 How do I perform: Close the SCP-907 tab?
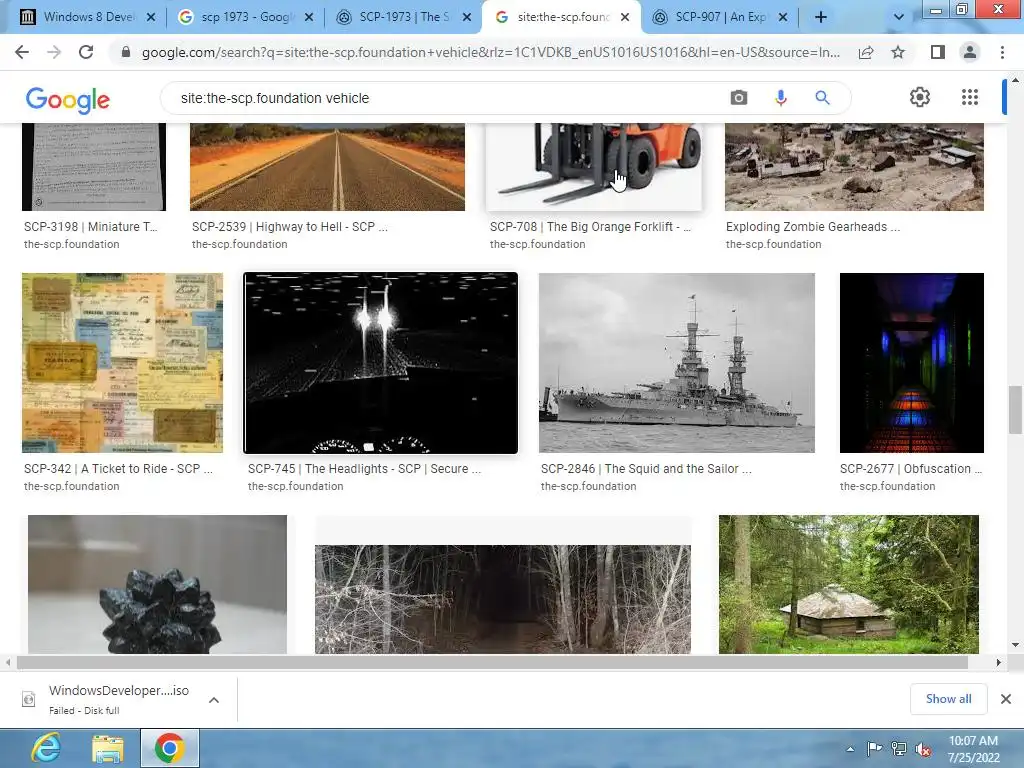(783, 17)
